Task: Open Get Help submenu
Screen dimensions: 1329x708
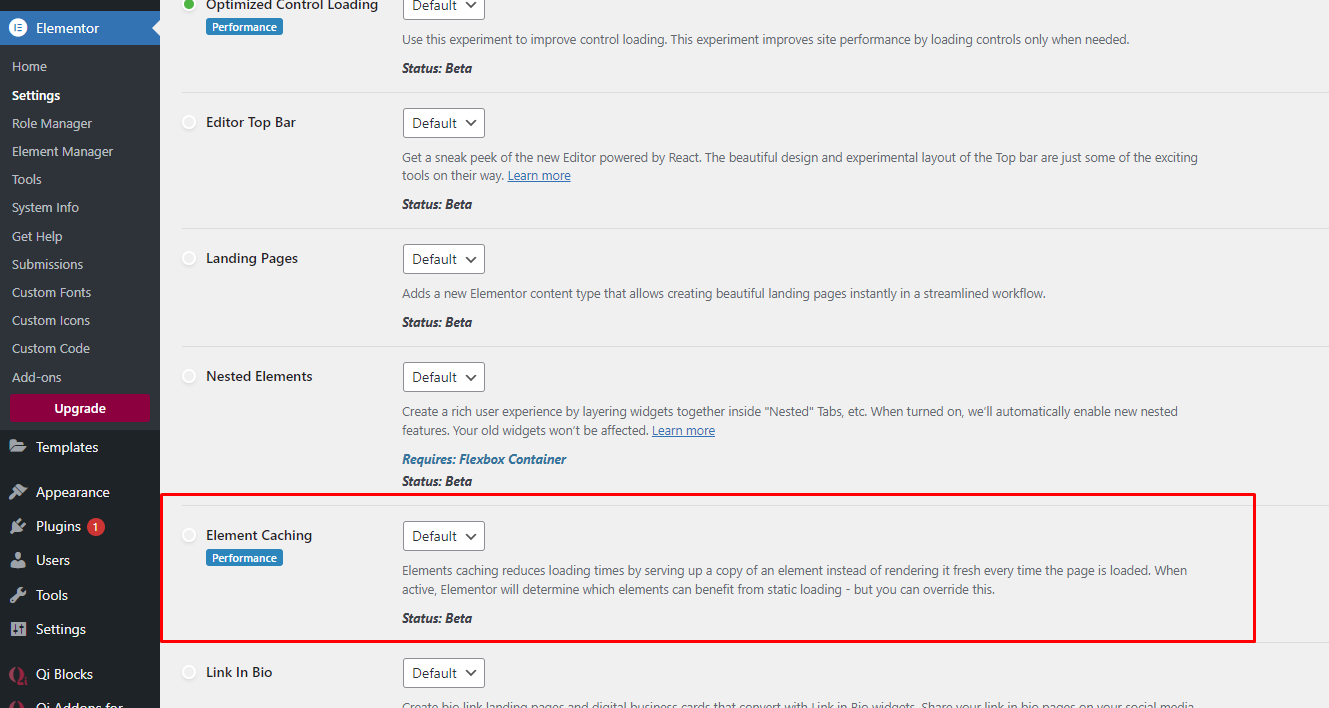Action: click(37, 236)
